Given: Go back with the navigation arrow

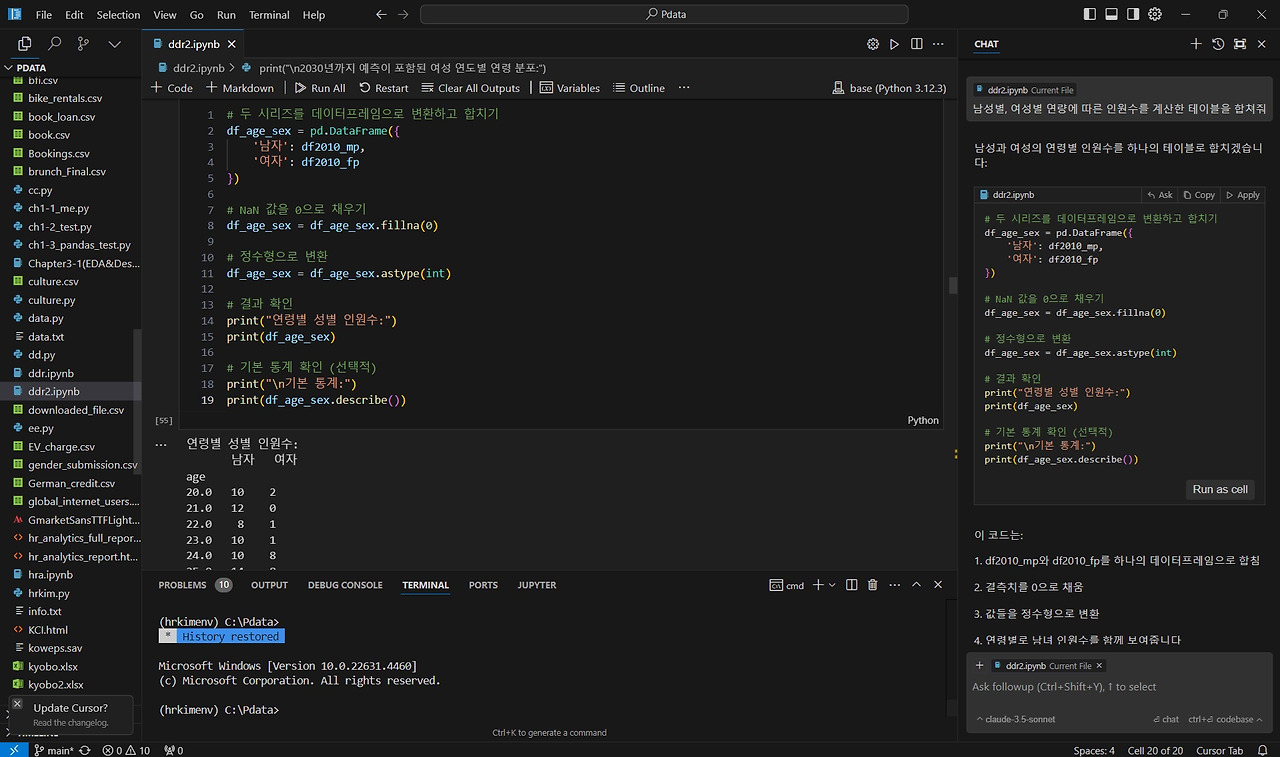Looking at the screenshot, I should (x=381, y=15).
